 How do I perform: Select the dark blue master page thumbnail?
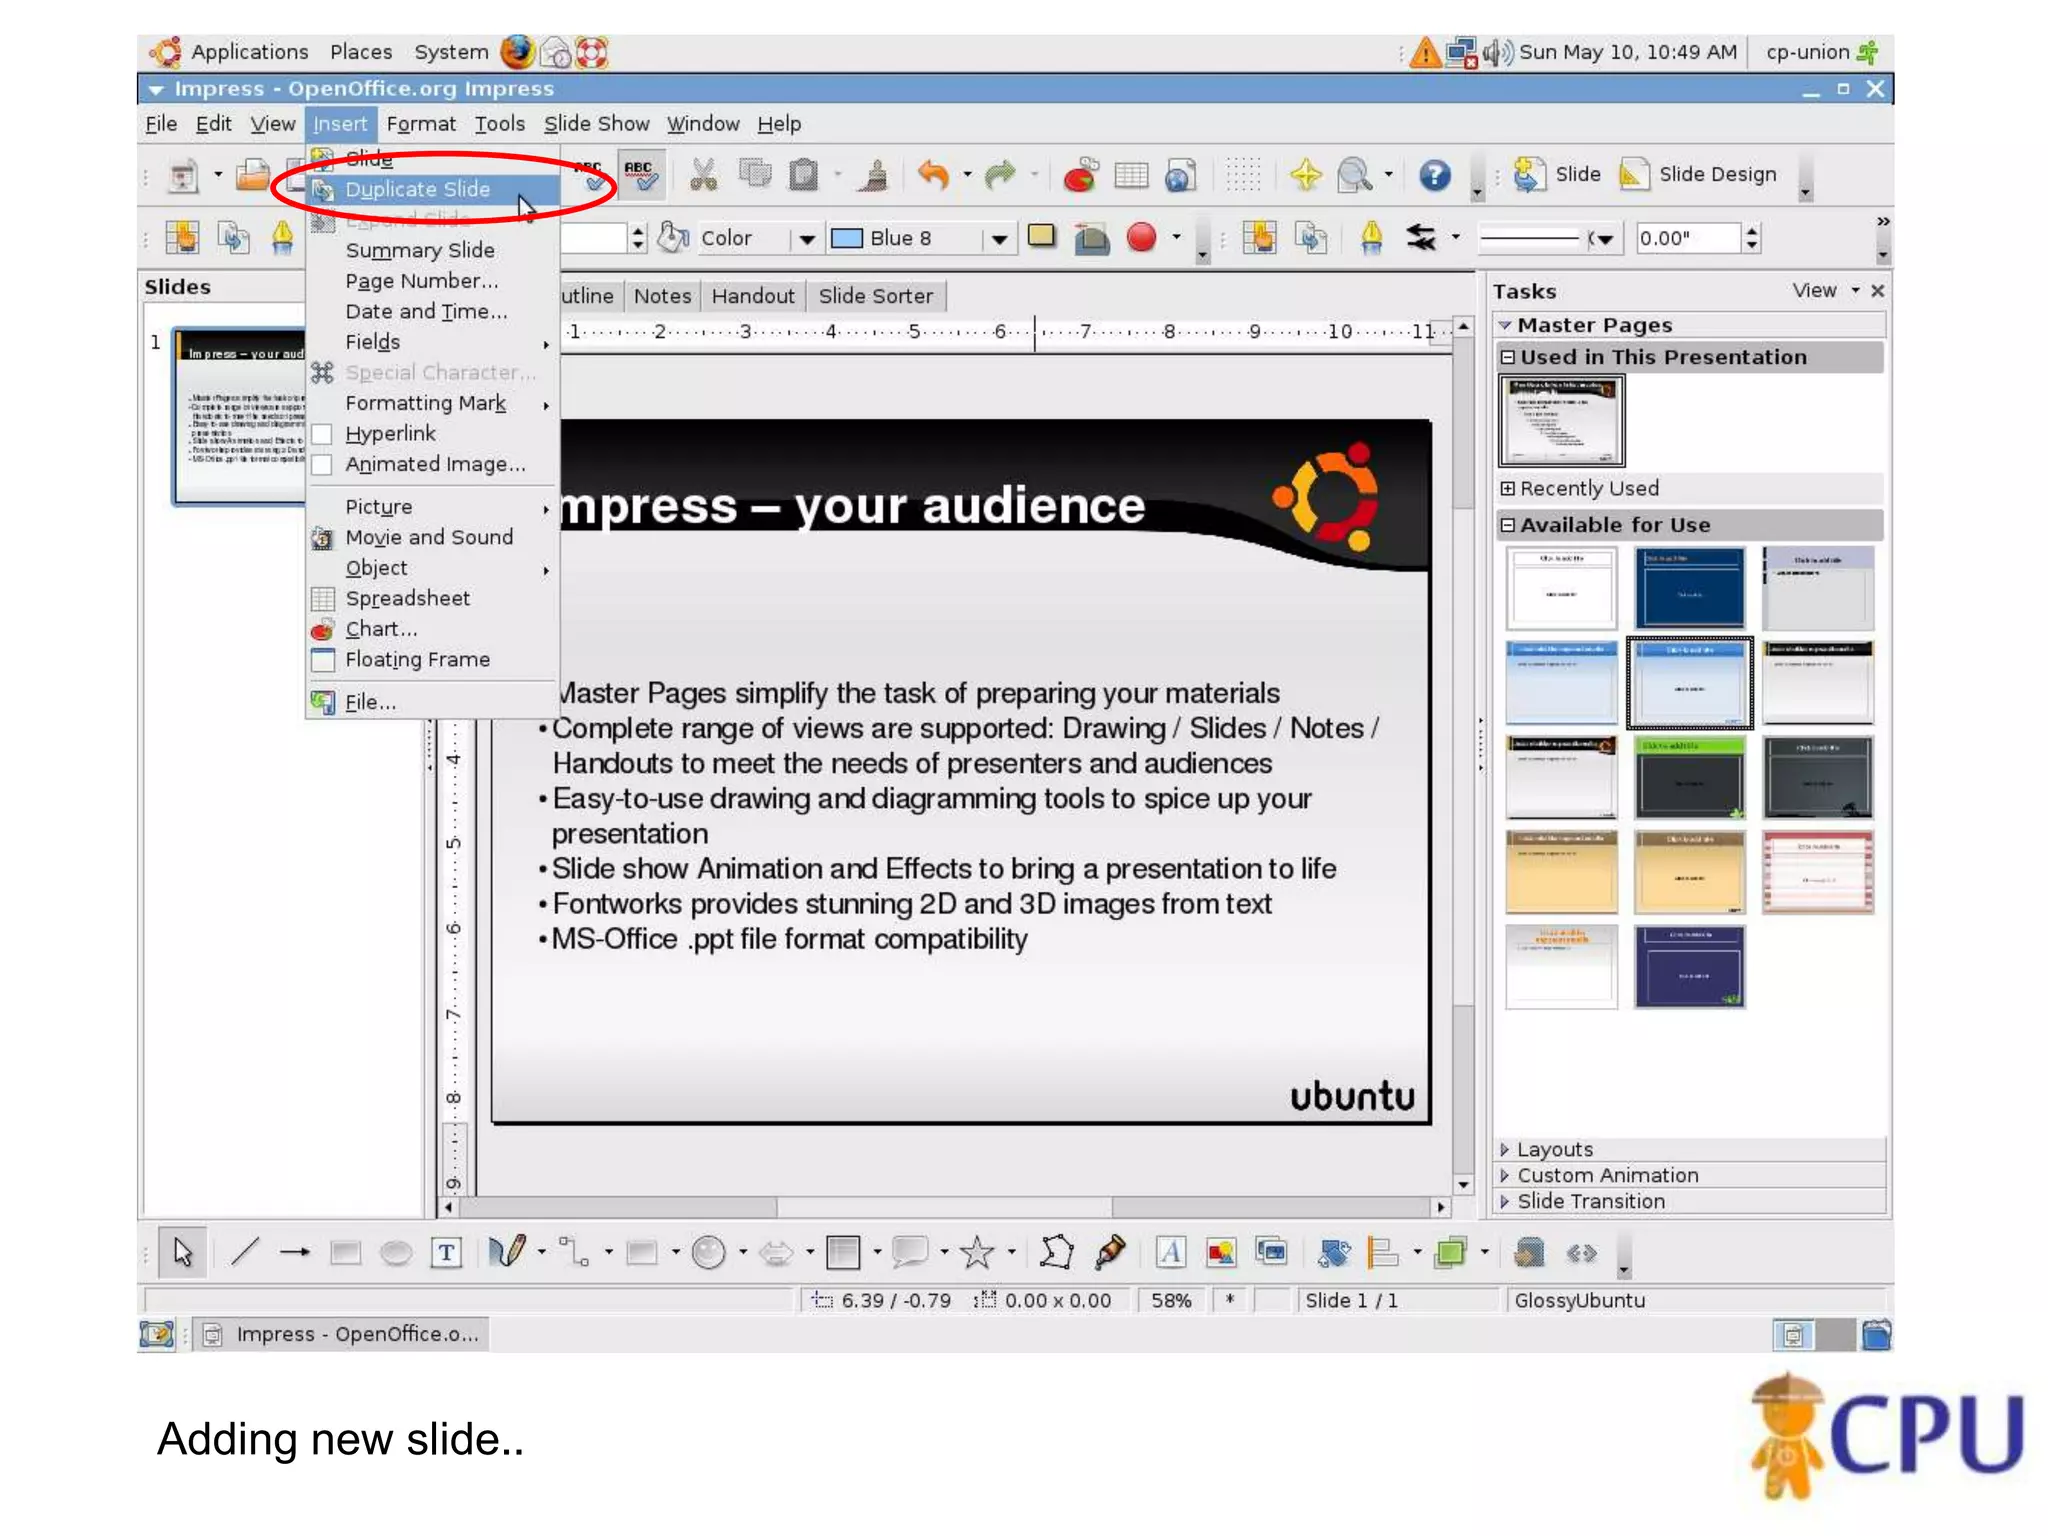1689,587
